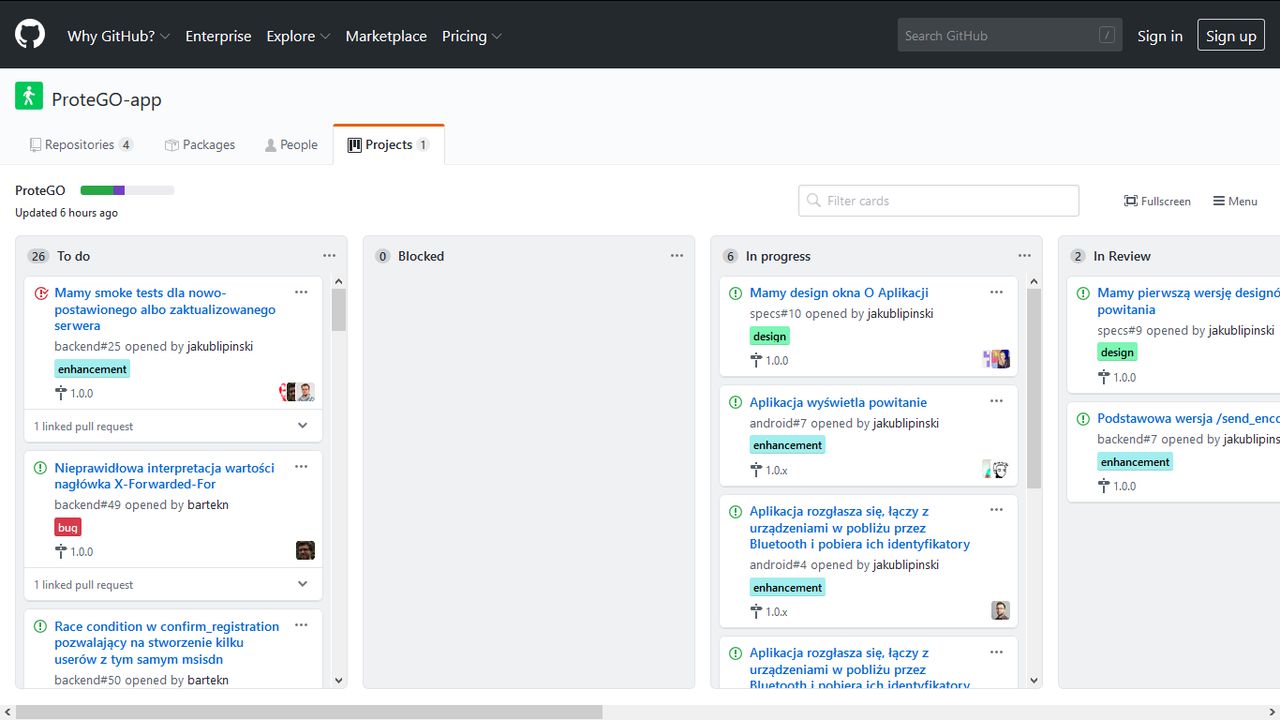Open the 'Aplikacja wyświetla powitanie' issue link
The height and width of the screenshot is (720, 1280).
click(x=838, y=402)
